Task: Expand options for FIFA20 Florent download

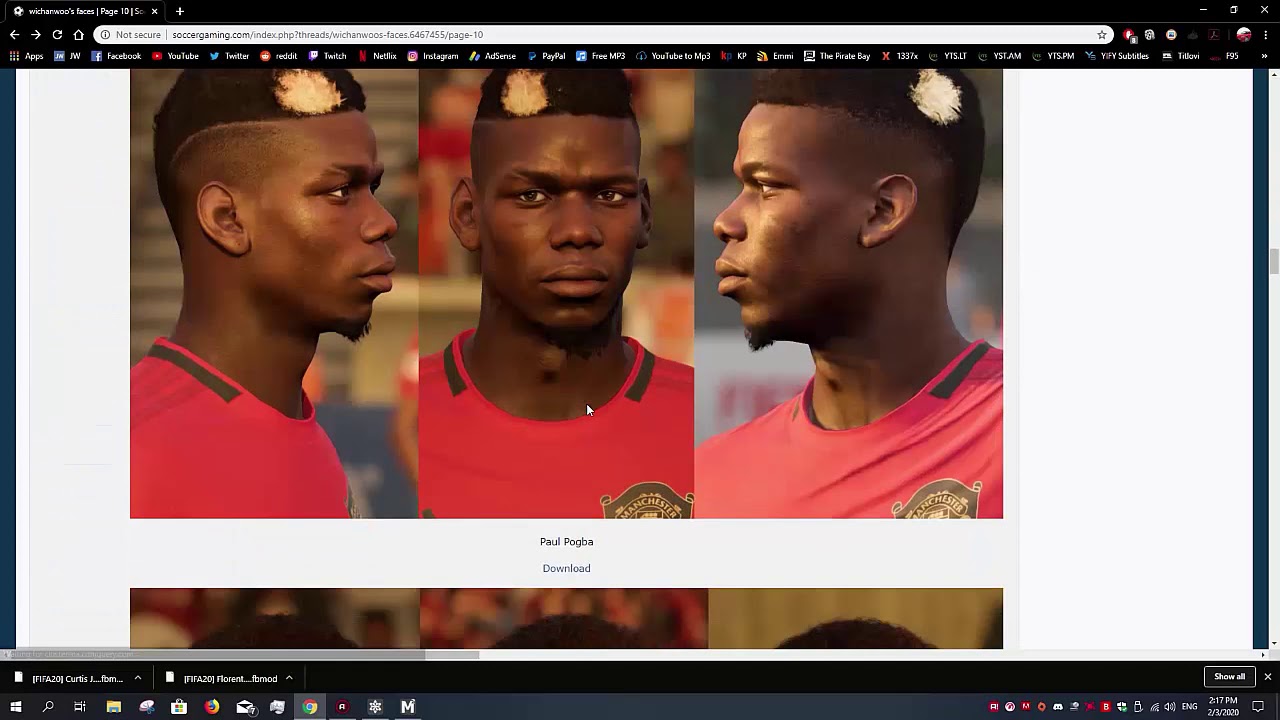Action: (289, 678)
